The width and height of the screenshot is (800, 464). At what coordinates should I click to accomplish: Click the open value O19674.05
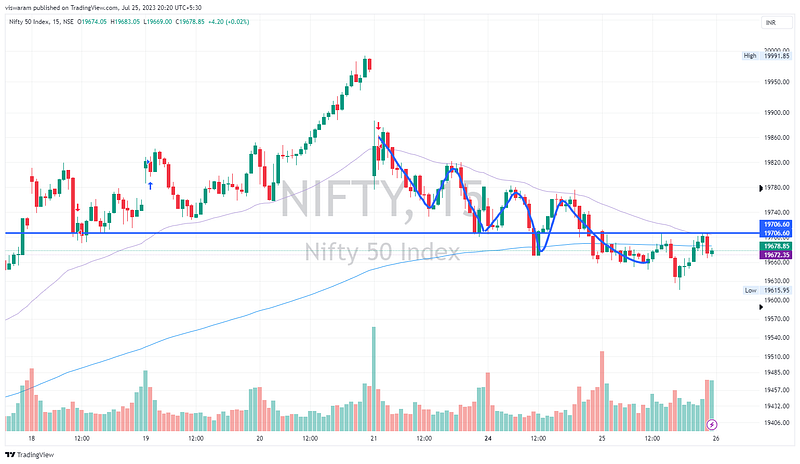(x=92, y=21)
